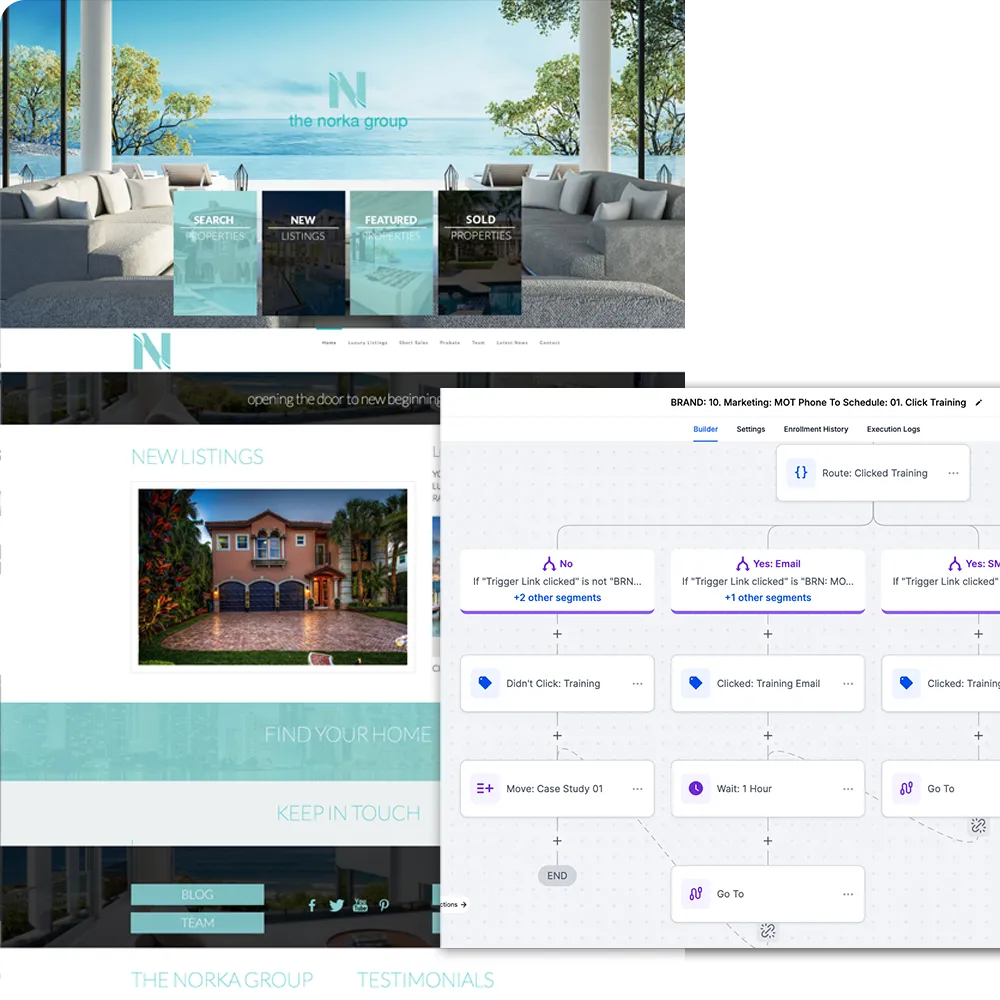1000x1000 pixels.
Task: Click the N logo in website header
Action: click(152, 351)
